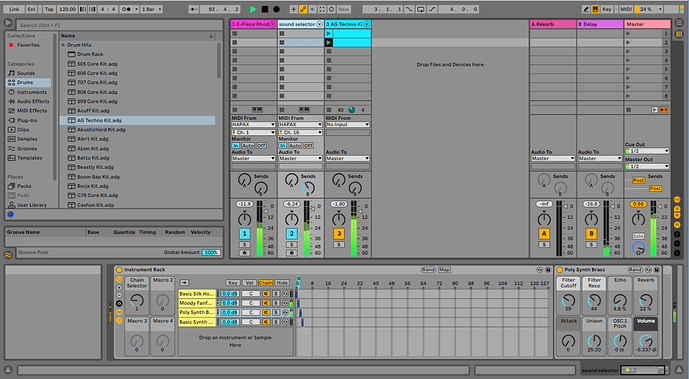The image size is (689, 379).
Task: Click the Map button on Instrument Rack
Action: (444, 270)
